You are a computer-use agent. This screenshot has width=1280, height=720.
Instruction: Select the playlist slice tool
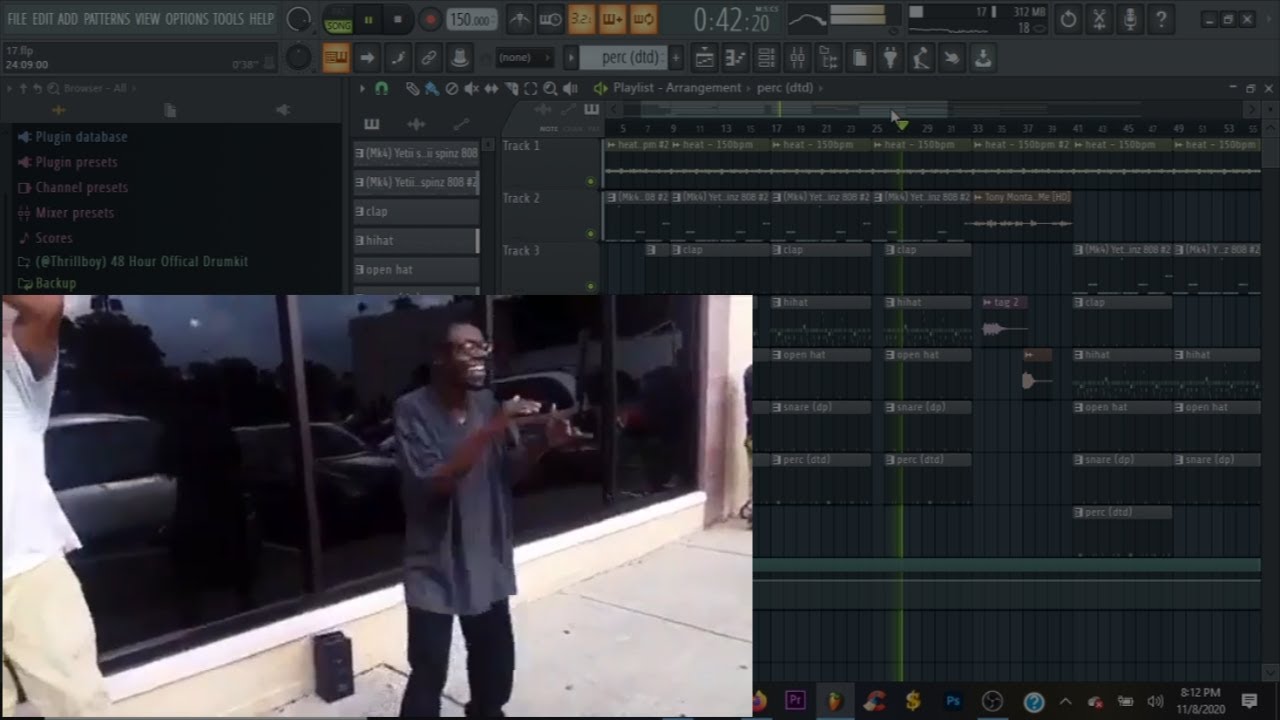tap(511, 88)
